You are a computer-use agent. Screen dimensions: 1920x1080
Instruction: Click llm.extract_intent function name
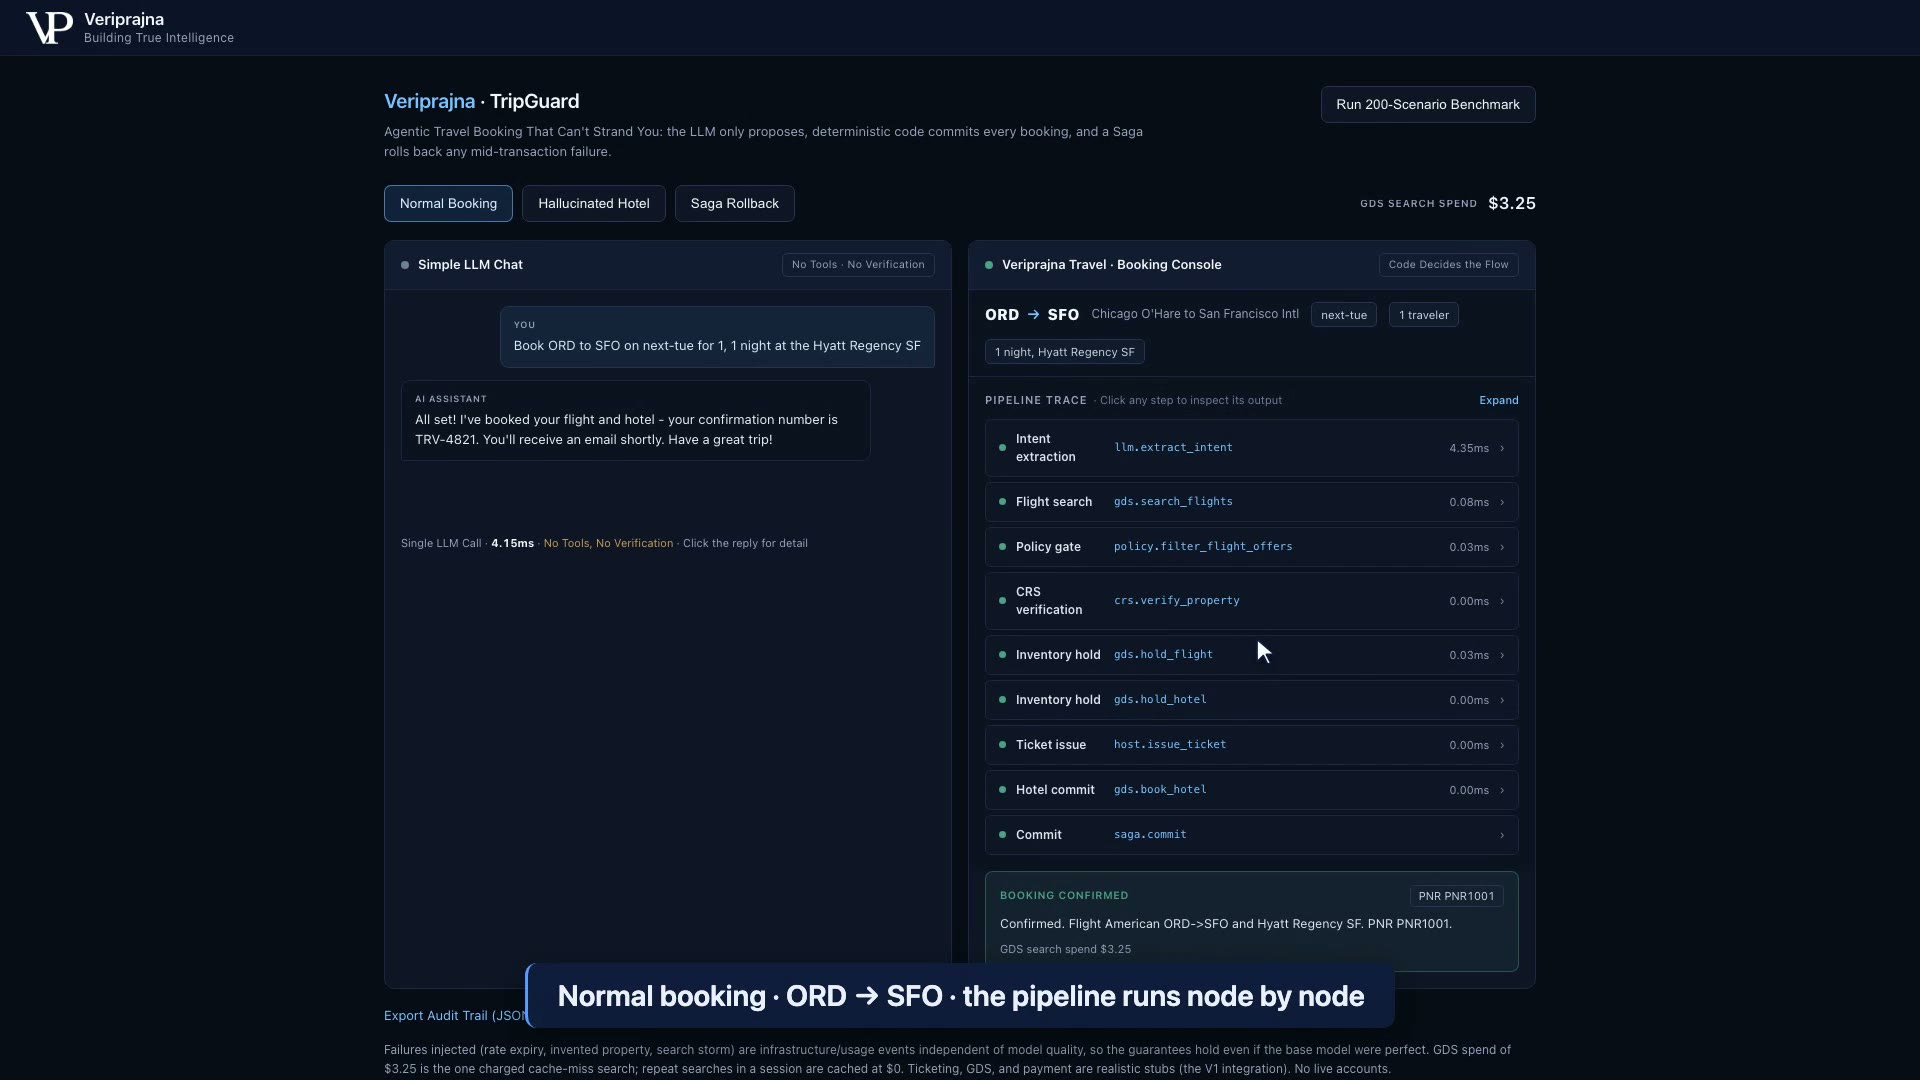point(1173,448)
